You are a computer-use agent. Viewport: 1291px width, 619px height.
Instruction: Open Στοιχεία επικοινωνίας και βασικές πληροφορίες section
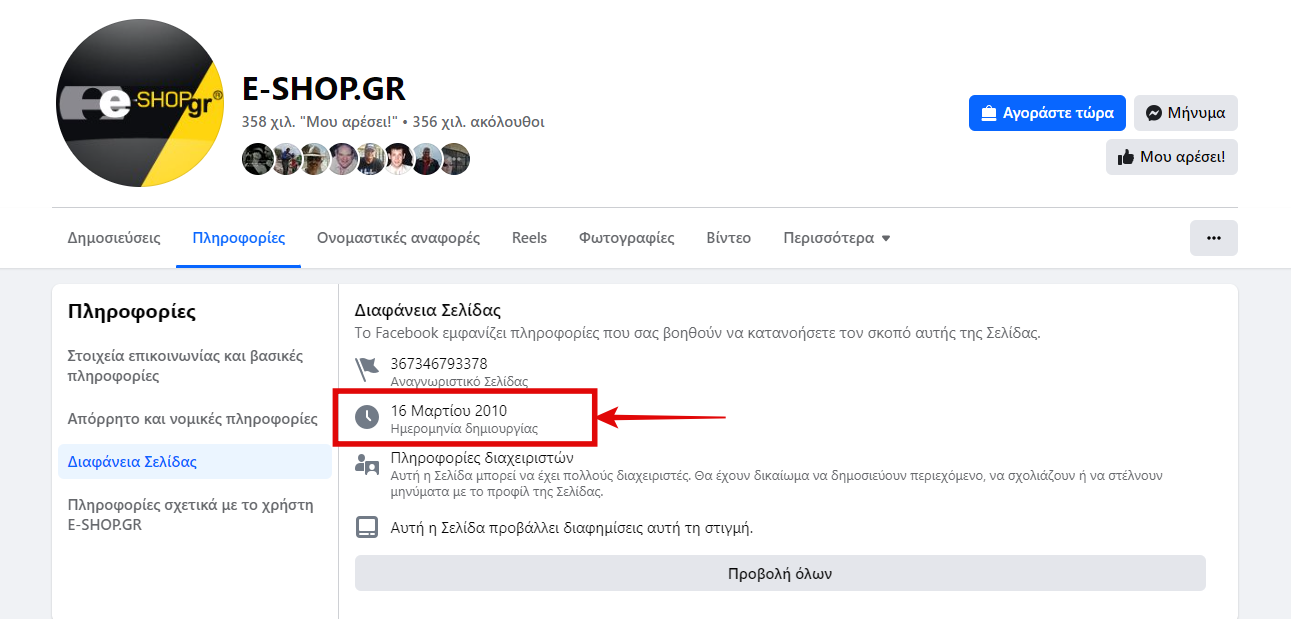(195, 366)
